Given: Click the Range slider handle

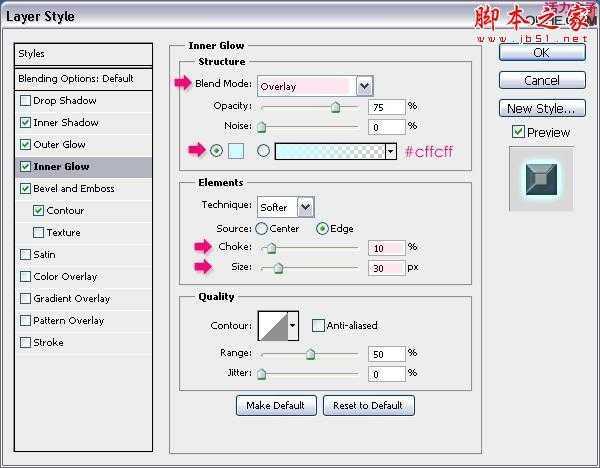Looking at the screenshot, I should (x=310, y=354).
